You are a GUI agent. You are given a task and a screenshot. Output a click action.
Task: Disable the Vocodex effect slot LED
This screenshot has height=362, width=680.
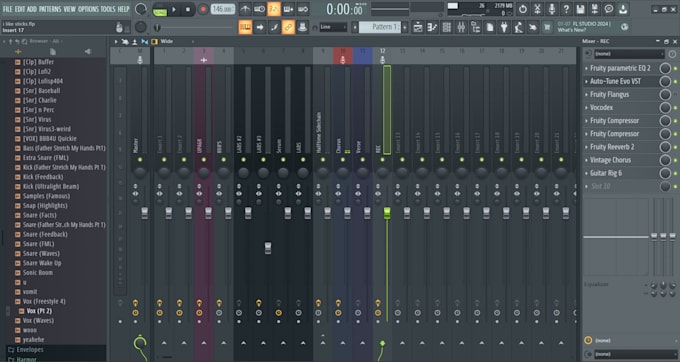pyautogui.click(x=675, y=108)
